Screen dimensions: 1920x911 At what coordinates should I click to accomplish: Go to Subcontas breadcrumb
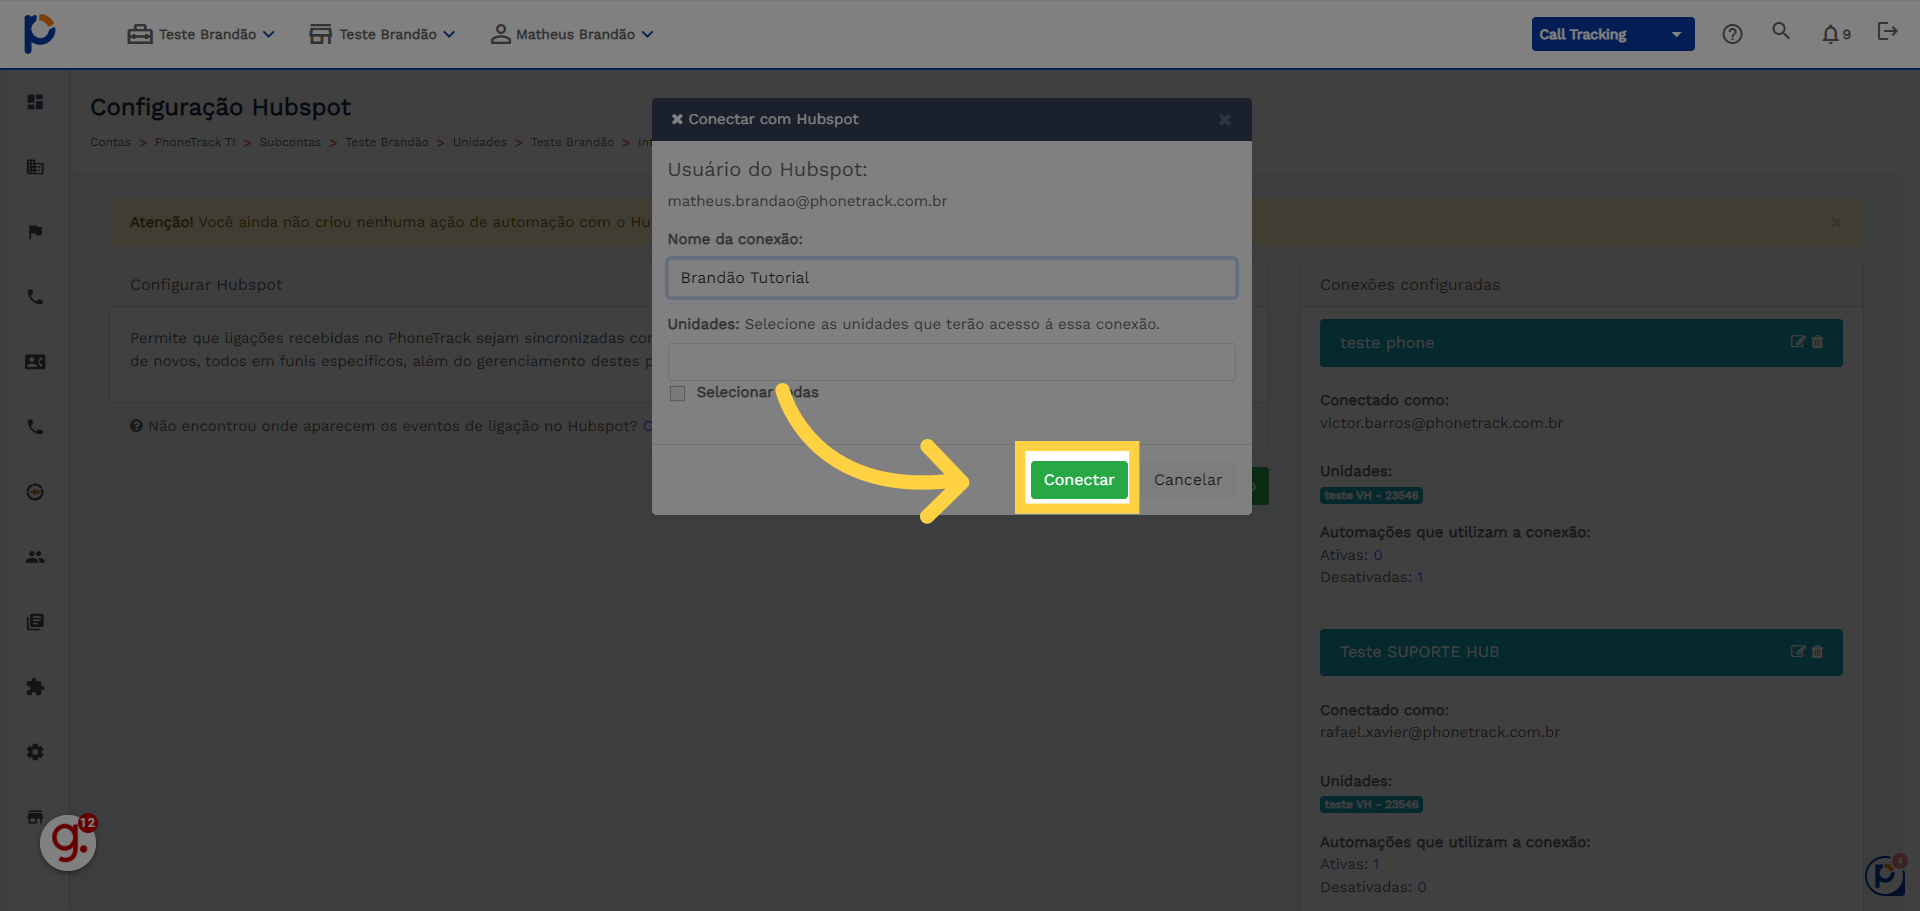click(x=290, y=142)
